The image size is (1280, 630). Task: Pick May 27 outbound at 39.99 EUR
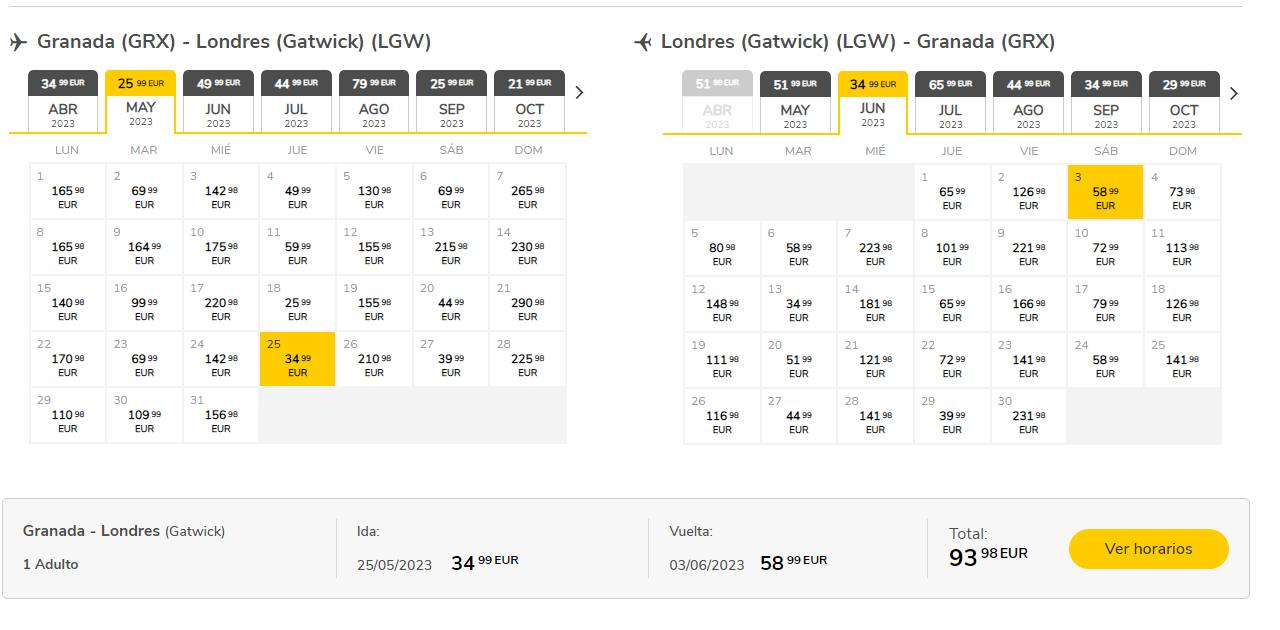[451, 359]
